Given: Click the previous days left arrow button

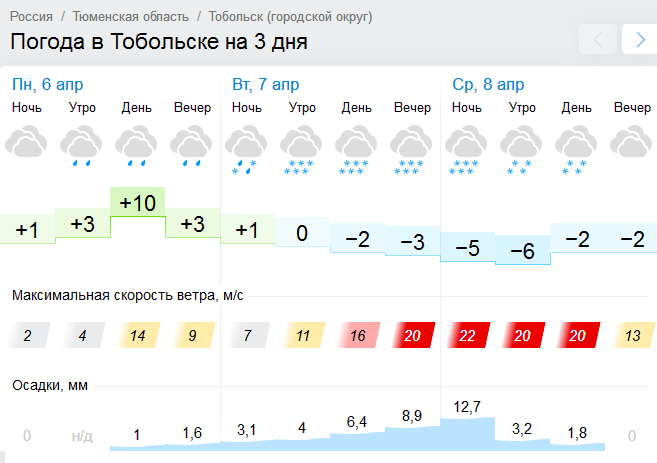Looking at the screenshot, I should tap(598, 39).
